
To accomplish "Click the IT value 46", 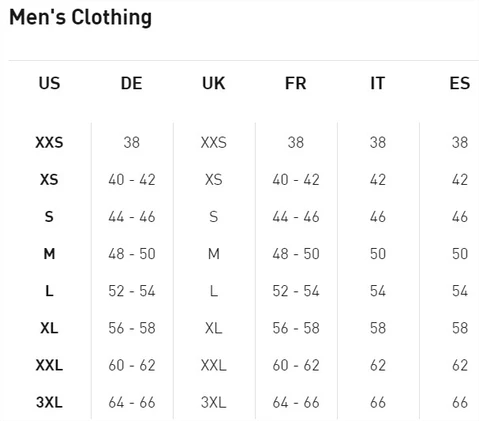I will click(378, 217).
